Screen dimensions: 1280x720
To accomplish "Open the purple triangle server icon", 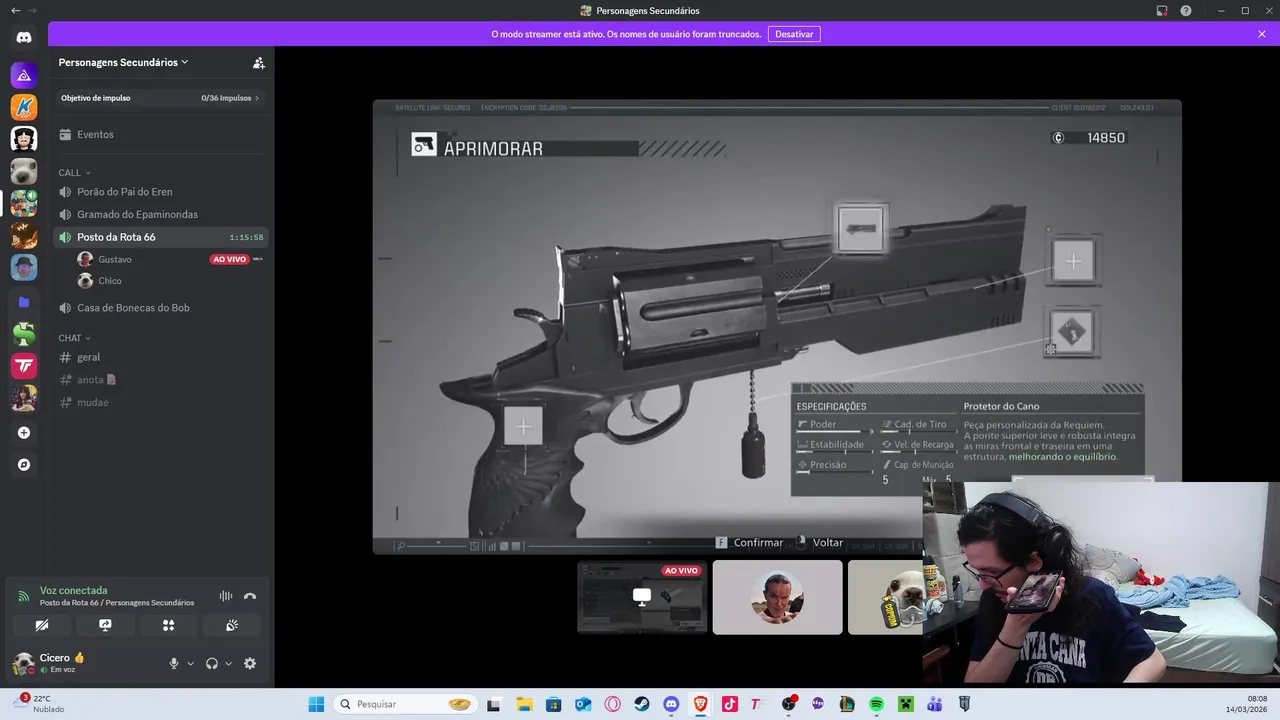I will (x=24, y=75).
